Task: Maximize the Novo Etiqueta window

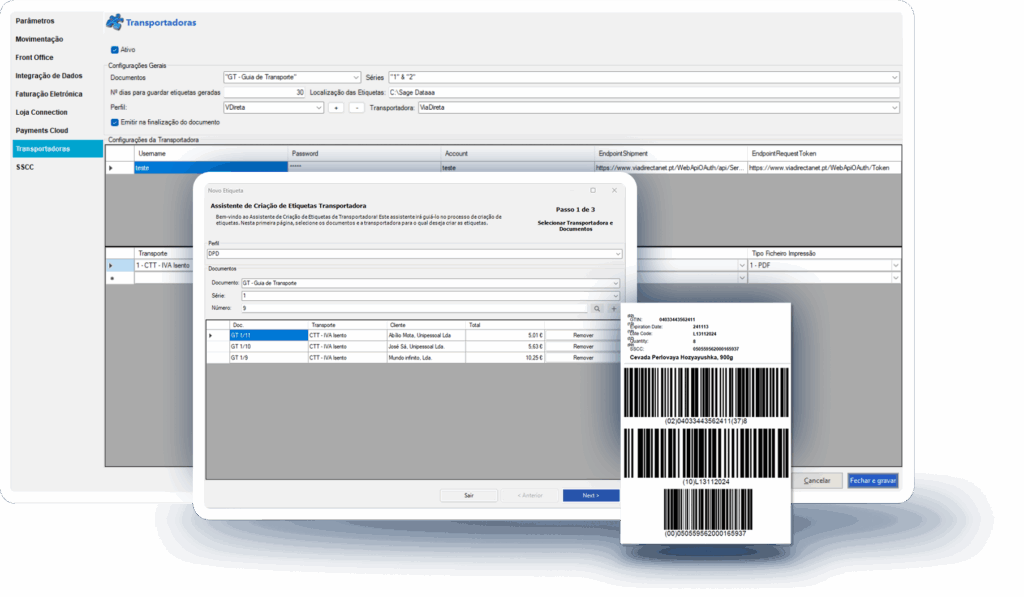Action: [x=593, y=190]
